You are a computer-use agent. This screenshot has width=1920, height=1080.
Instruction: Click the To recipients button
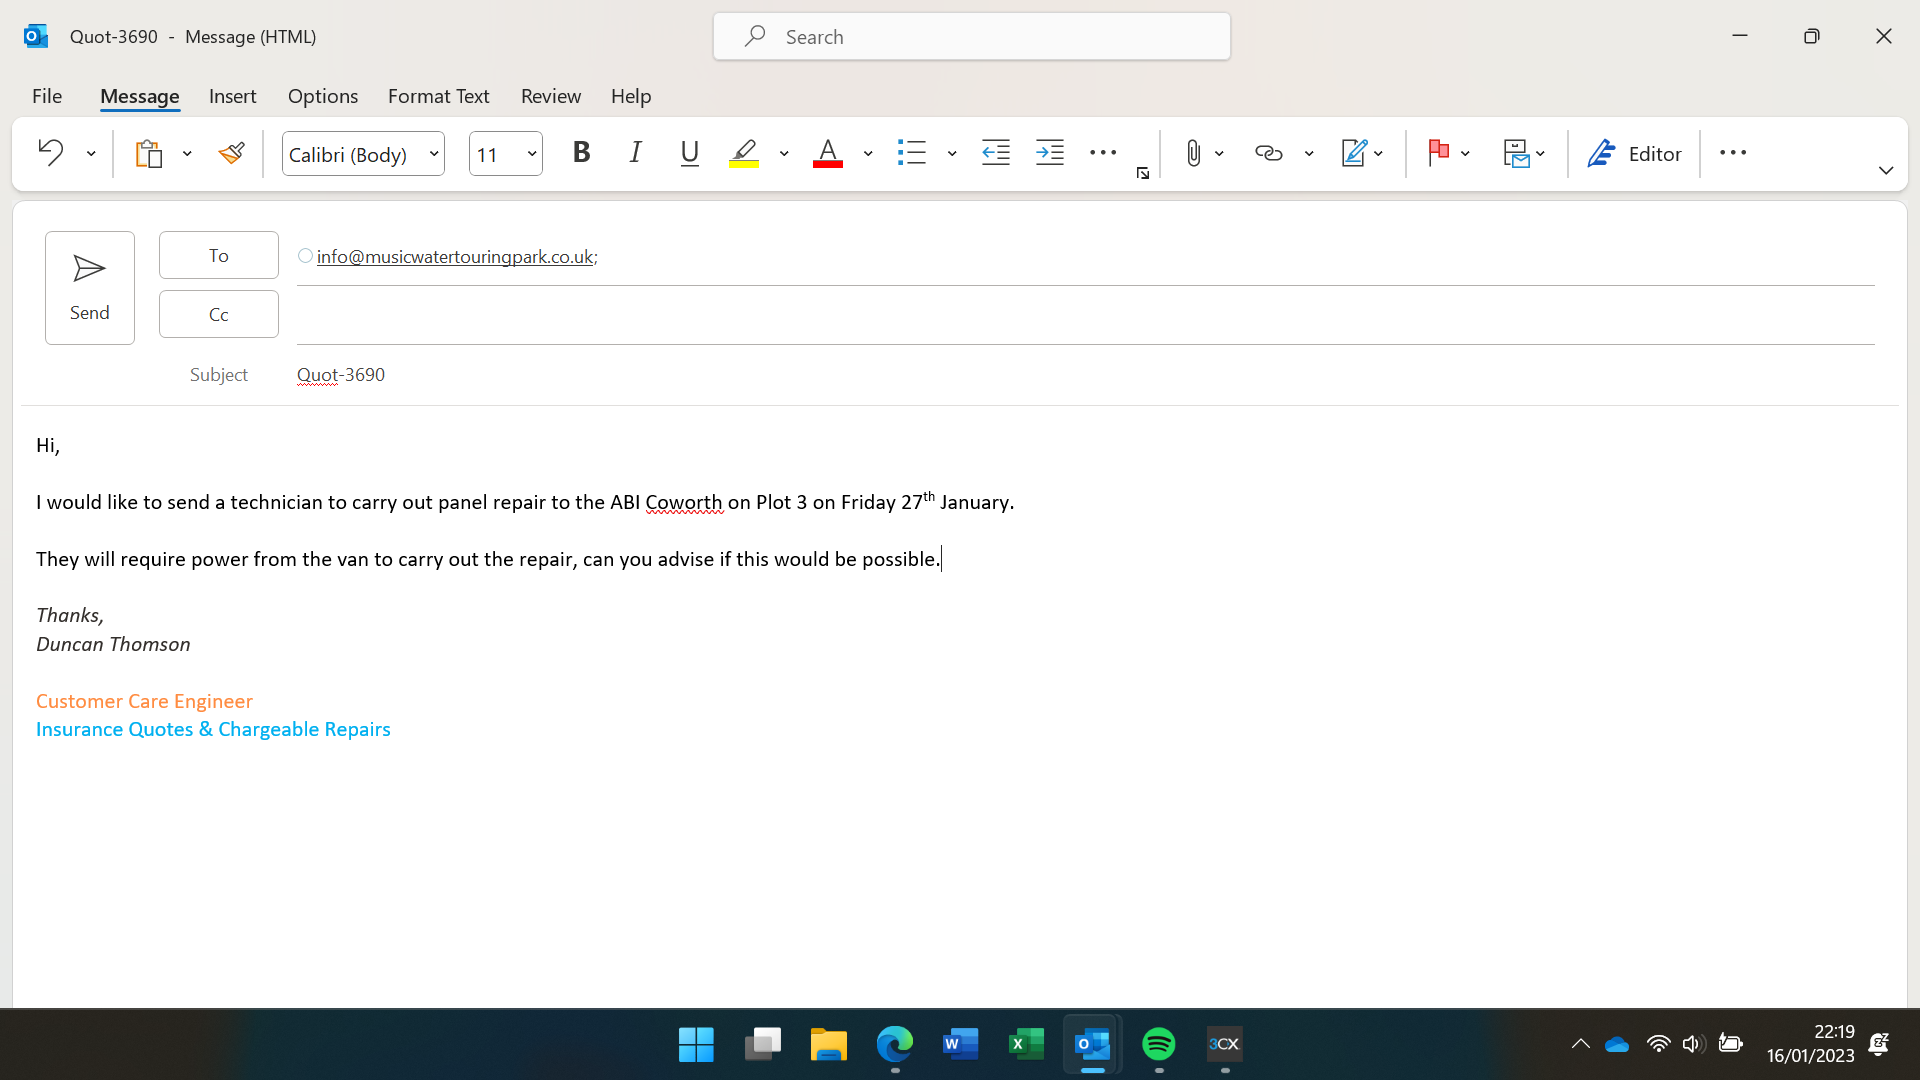click(218, 255)
